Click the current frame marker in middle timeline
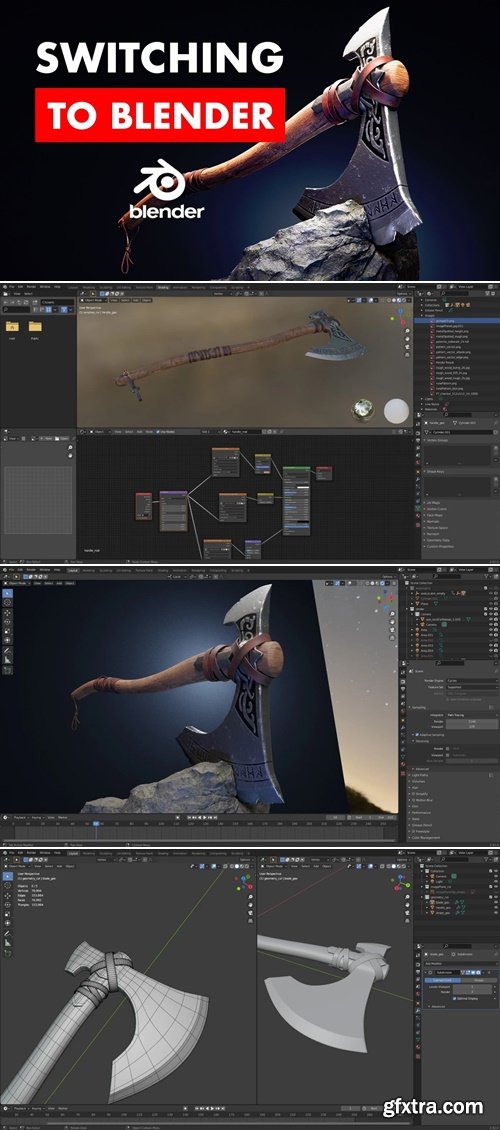The height and width of the screenshot is (1130, 500). click(95, 823)
